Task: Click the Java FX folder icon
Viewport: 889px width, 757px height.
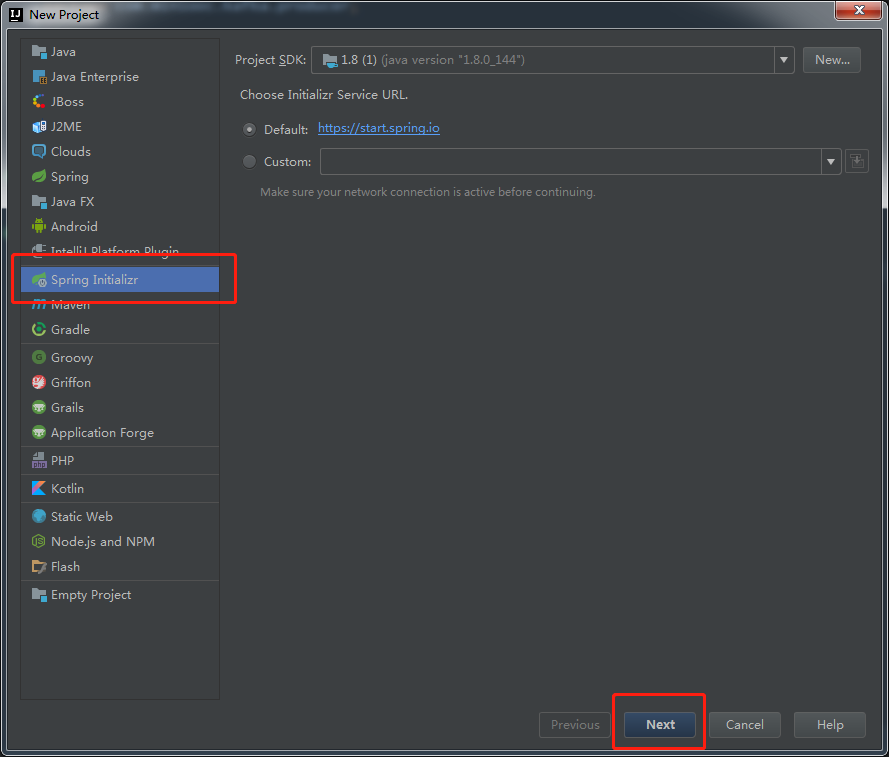Action: coord(39,201)
